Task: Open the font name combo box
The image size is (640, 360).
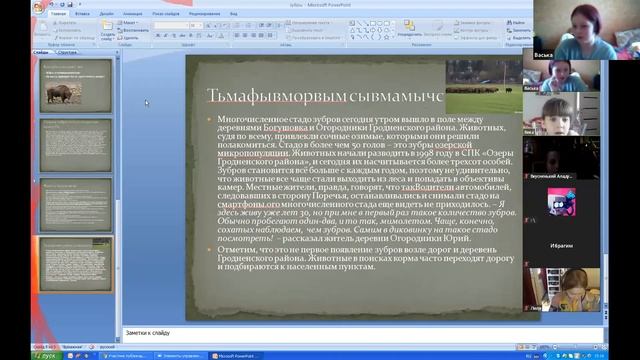Action: coord(171,25)
